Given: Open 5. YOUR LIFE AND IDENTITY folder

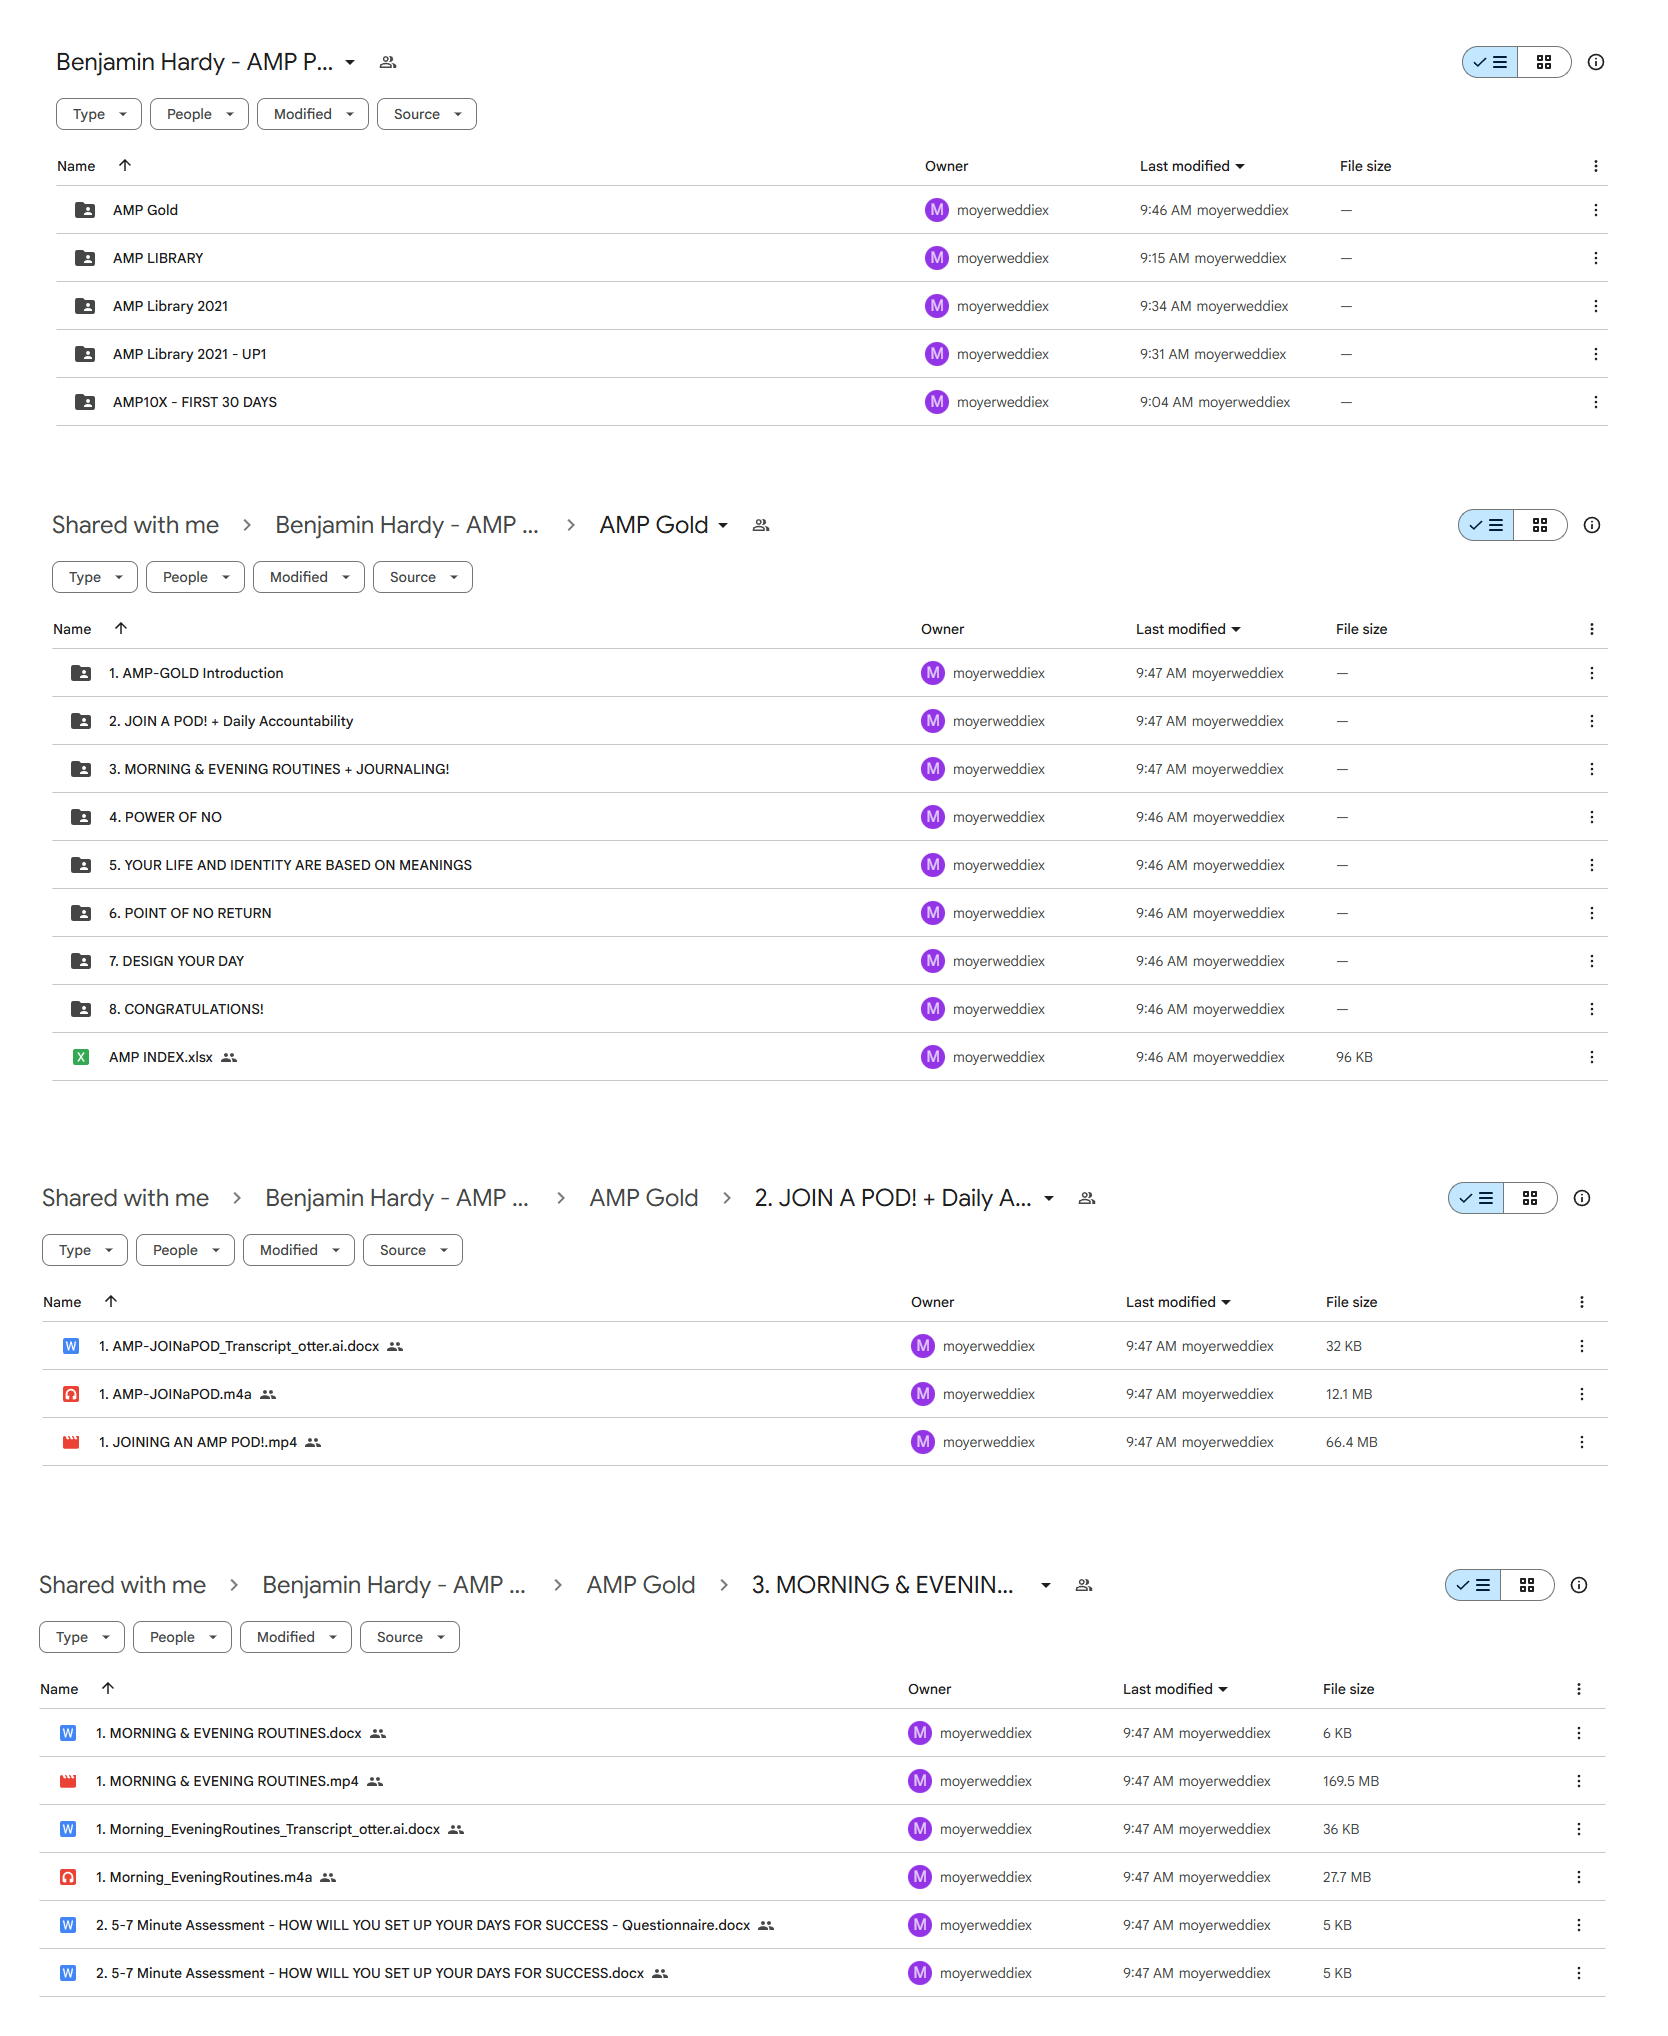Looking at the screenshot, I should pyautogui.click(x=290, y=865).
